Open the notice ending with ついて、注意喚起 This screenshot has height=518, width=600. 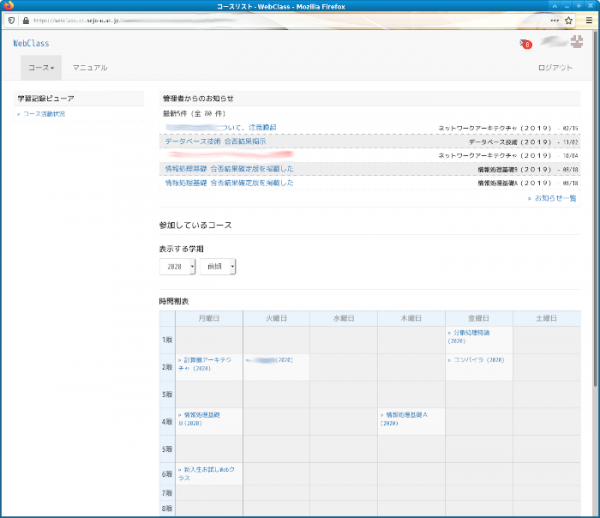(221, 127)
